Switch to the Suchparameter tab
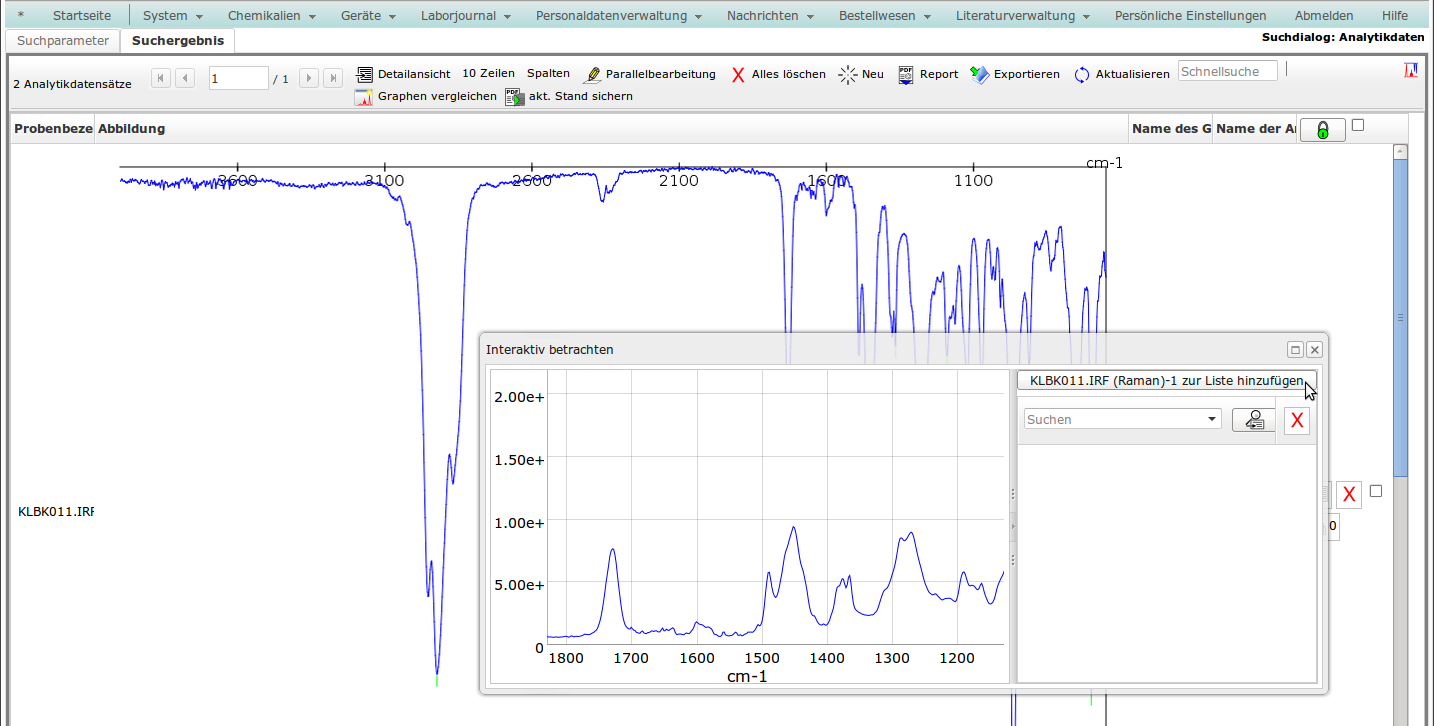Viewport: 1434px width, 726px height. click(63, 41)
